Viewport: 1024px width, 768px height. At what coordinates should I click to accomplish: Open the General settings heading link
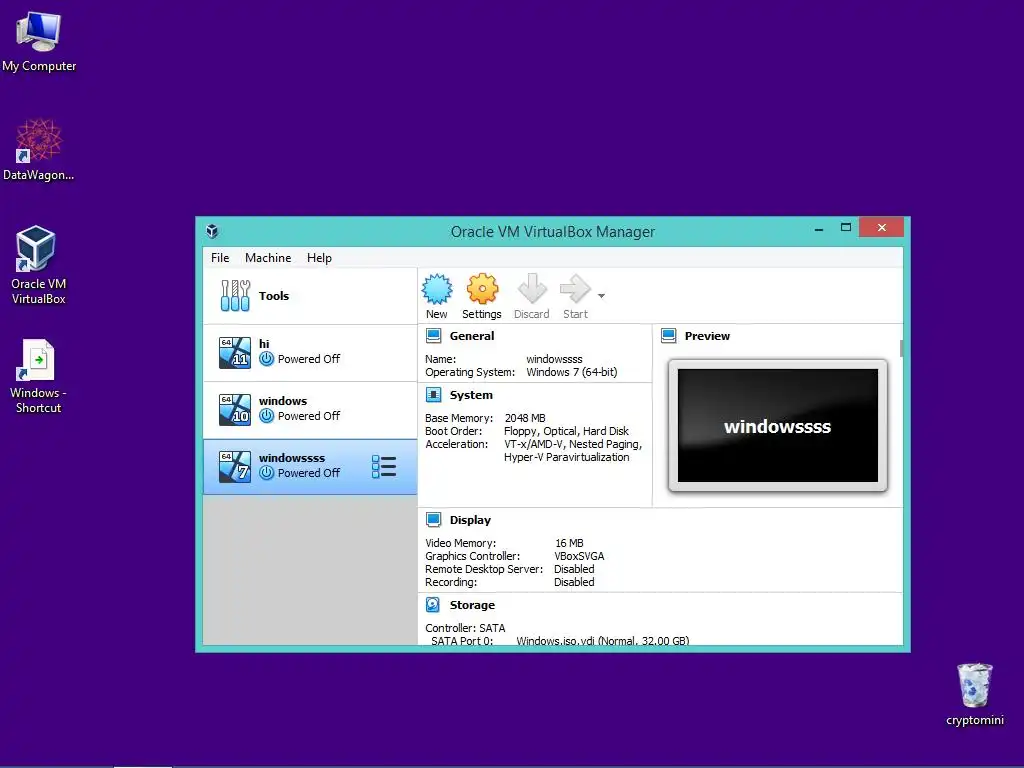click(472, 336)
